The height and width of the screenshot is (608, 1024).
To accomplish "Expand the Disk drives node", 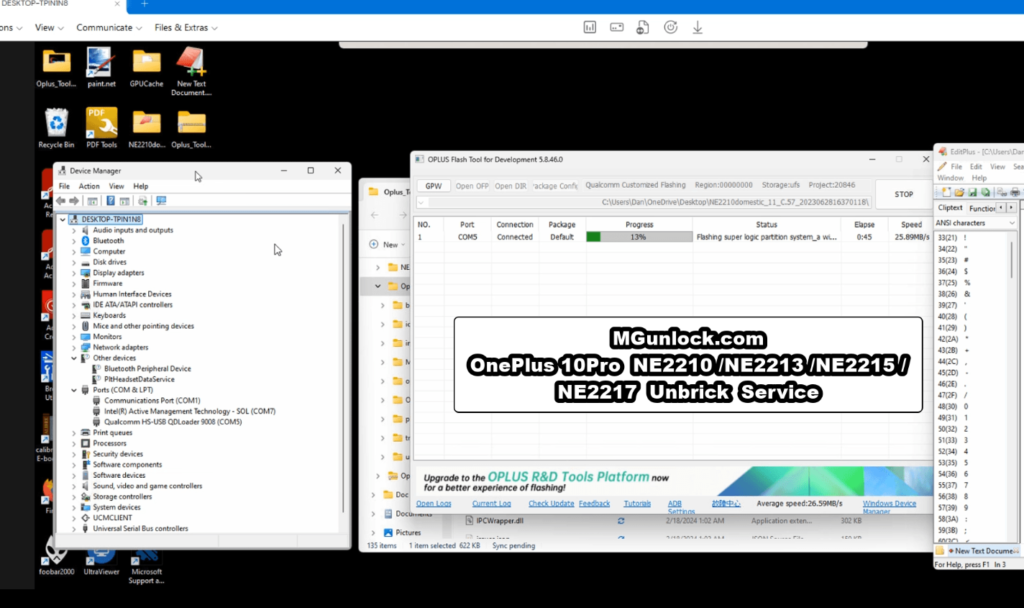I will (74, 262).
